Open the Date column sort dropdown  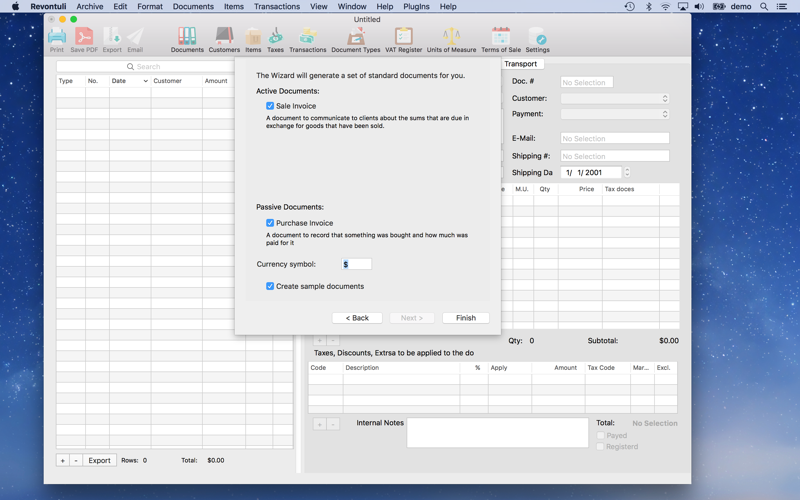[x=145, y=81]
